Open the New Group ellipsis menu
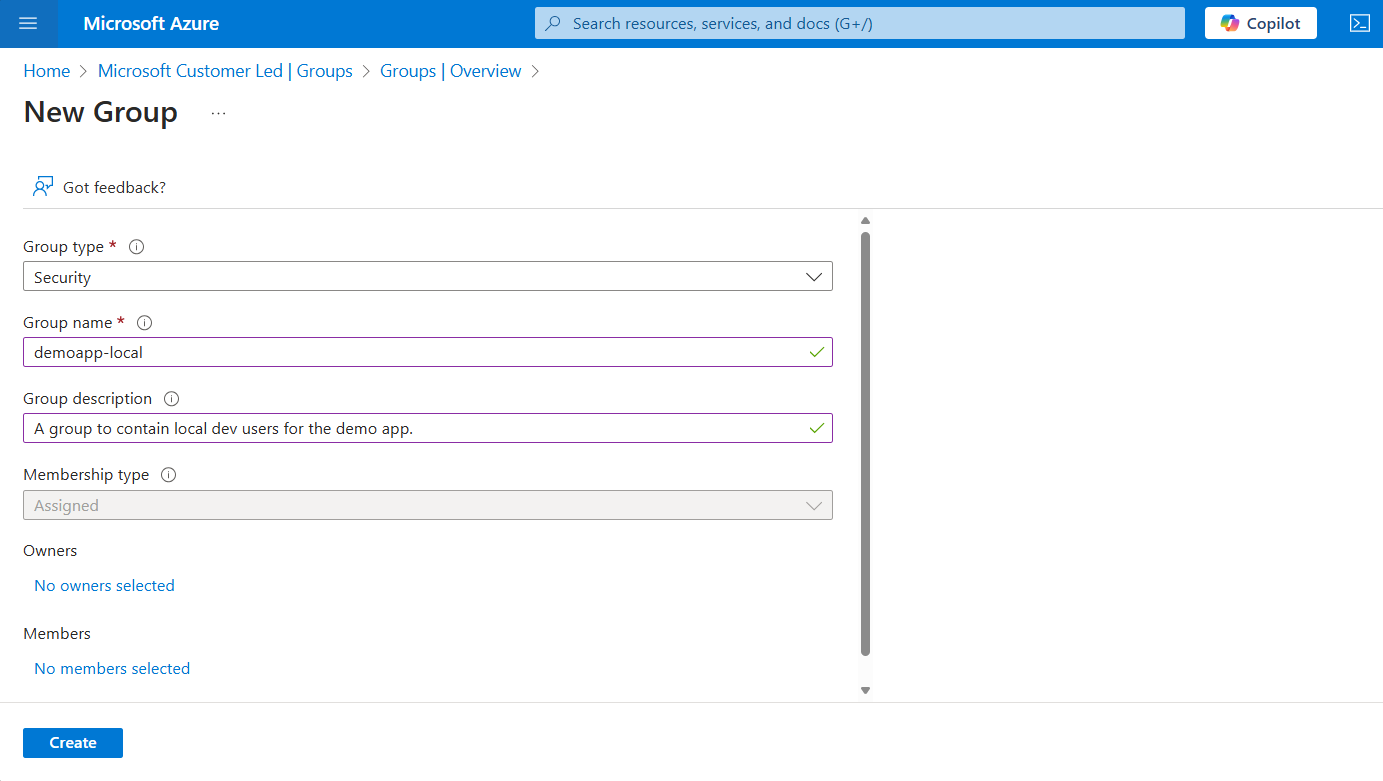This screenshot has height=781, width=1383. [218, 113]
